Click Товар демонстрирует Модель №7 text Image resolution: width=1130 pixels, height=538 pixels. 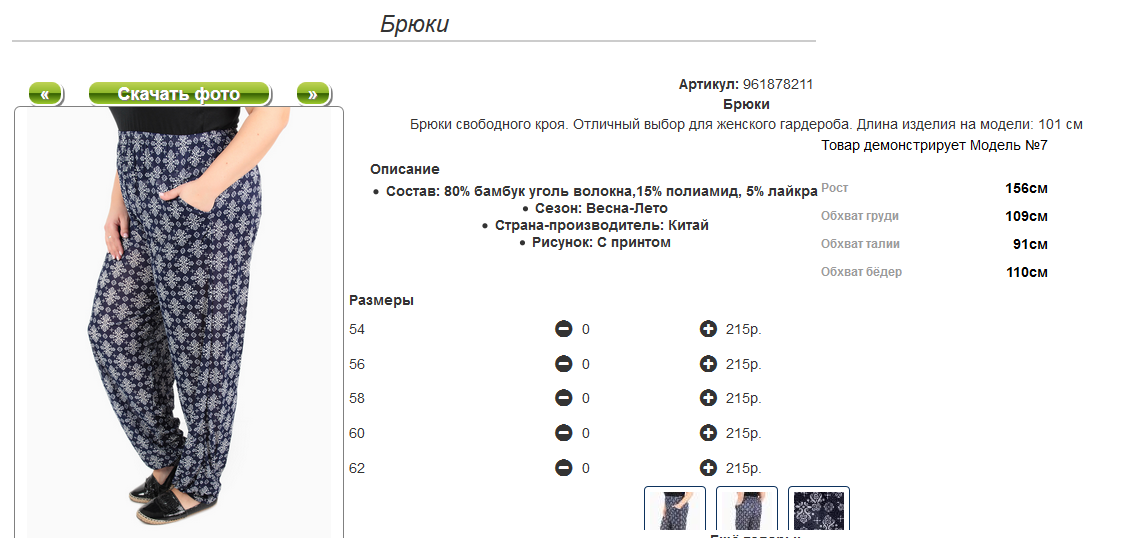(x=934, y=145)
